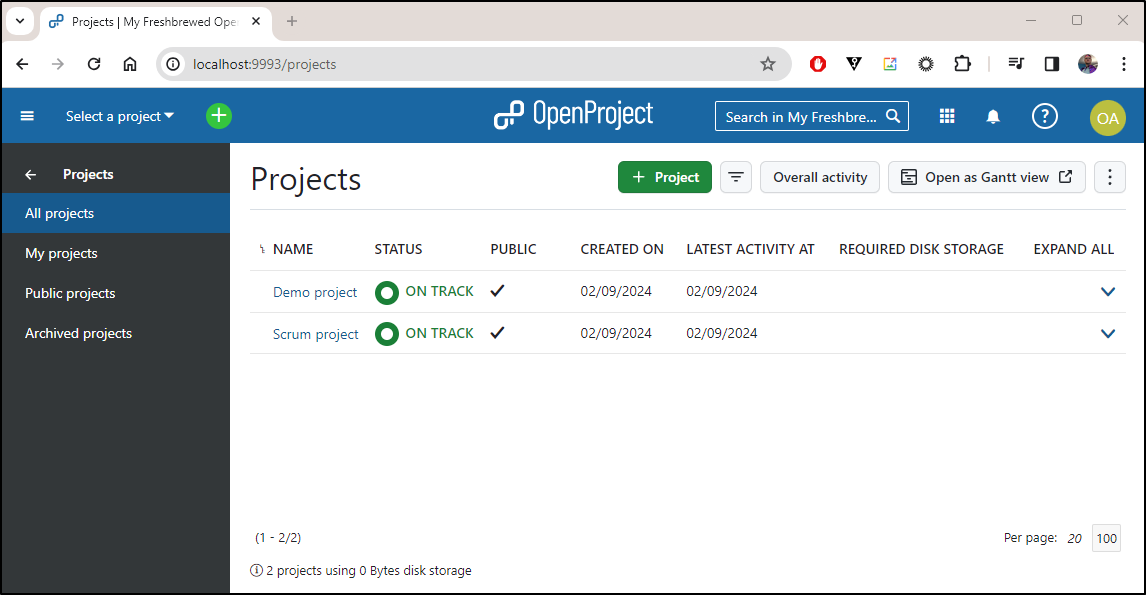This screenshot has height=595, width=1146.
Task: Open the Demo project link
Action: coord(315,292)
